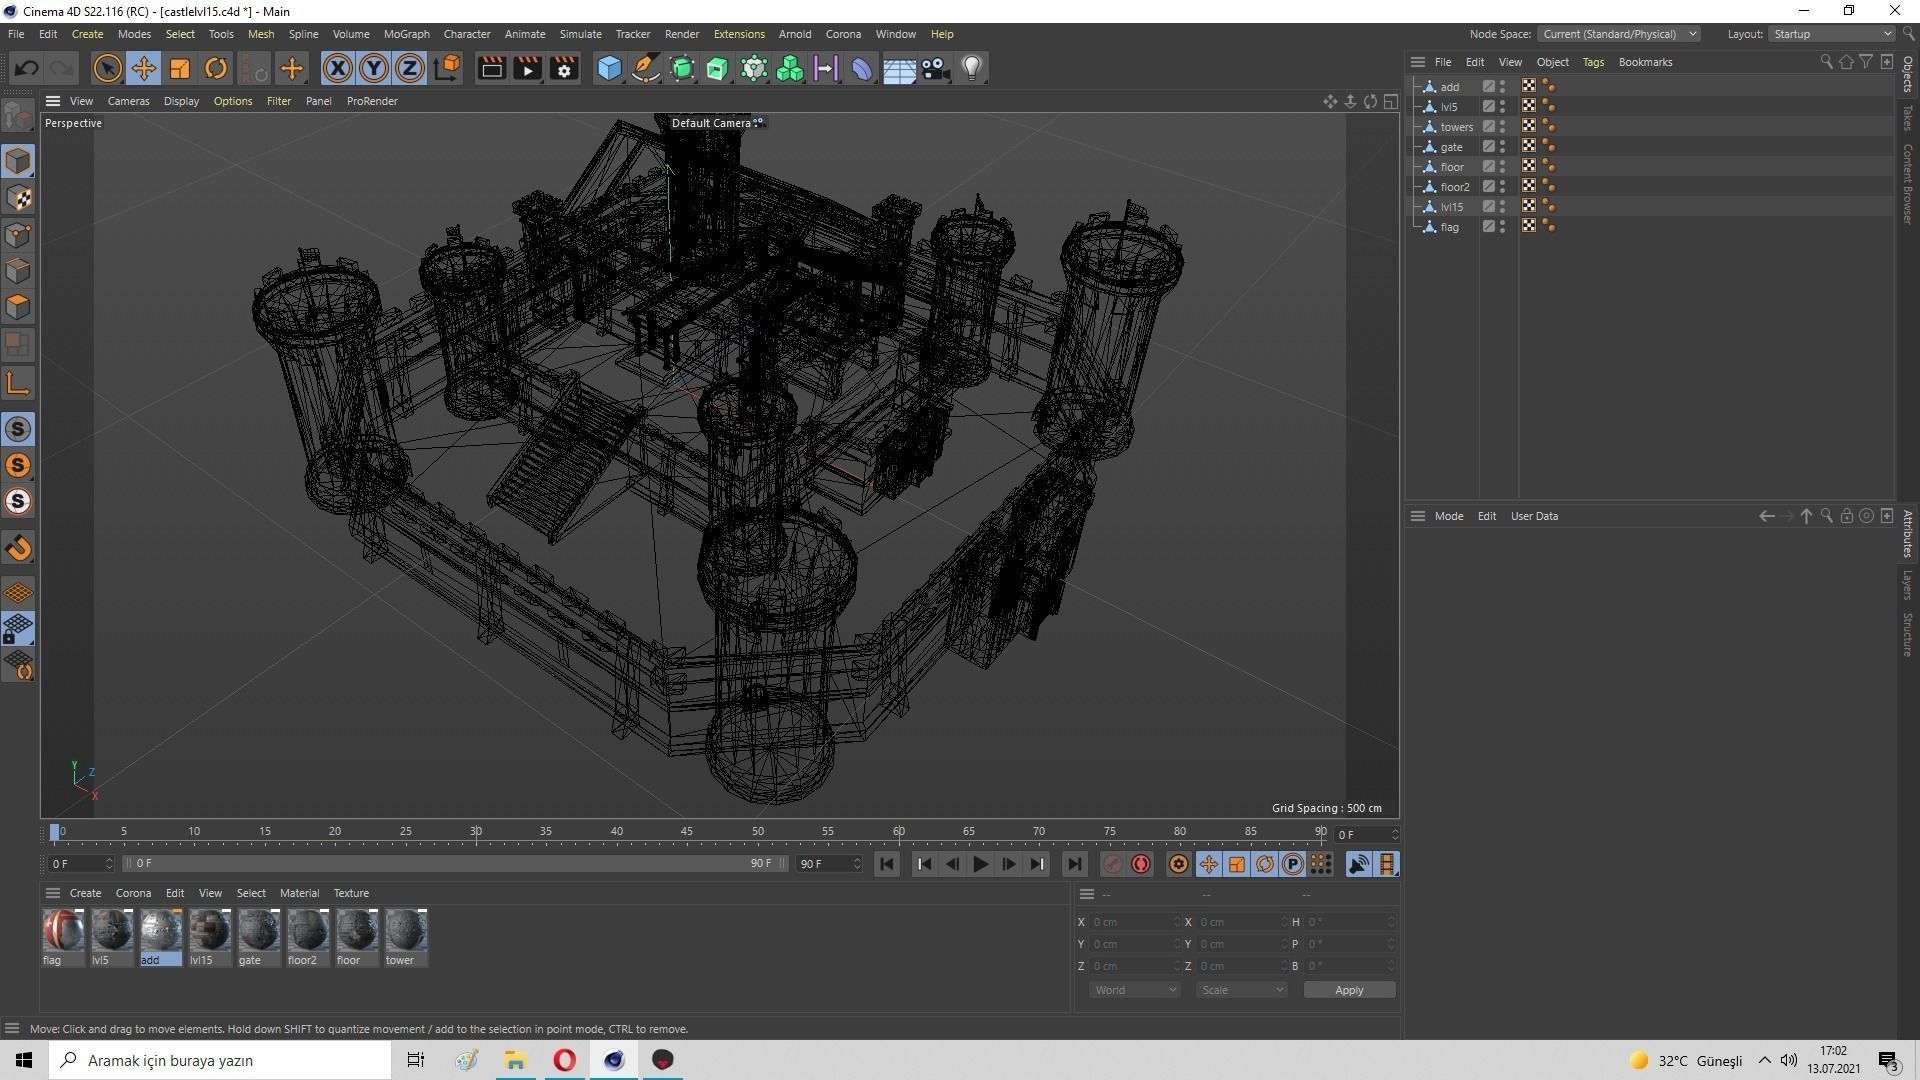Viewport: 1920px width, 1080px height.
Task: Switch to Points mode
Action: click(x=18, y=235)
